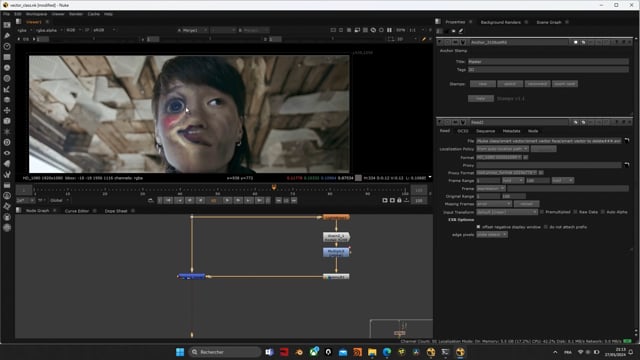Screen dimensions: 640x360
Task: Open the rgba channel layer dropdown
Action: (24, 30)
